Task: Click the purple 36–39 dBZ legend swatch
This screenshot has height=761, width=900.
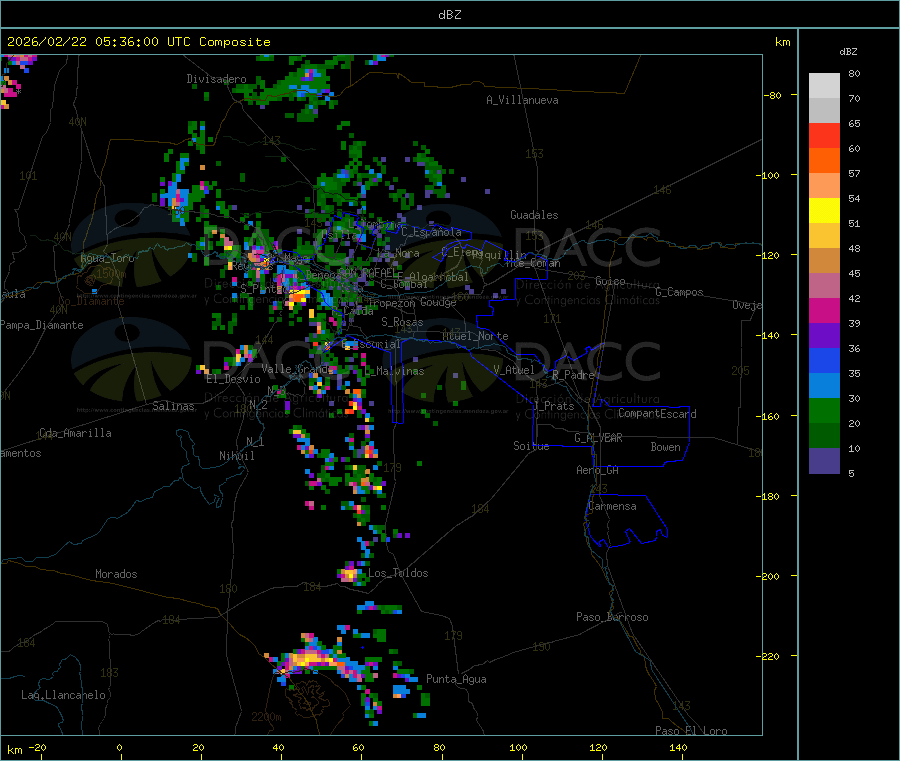Action: (x=824, y=336)
